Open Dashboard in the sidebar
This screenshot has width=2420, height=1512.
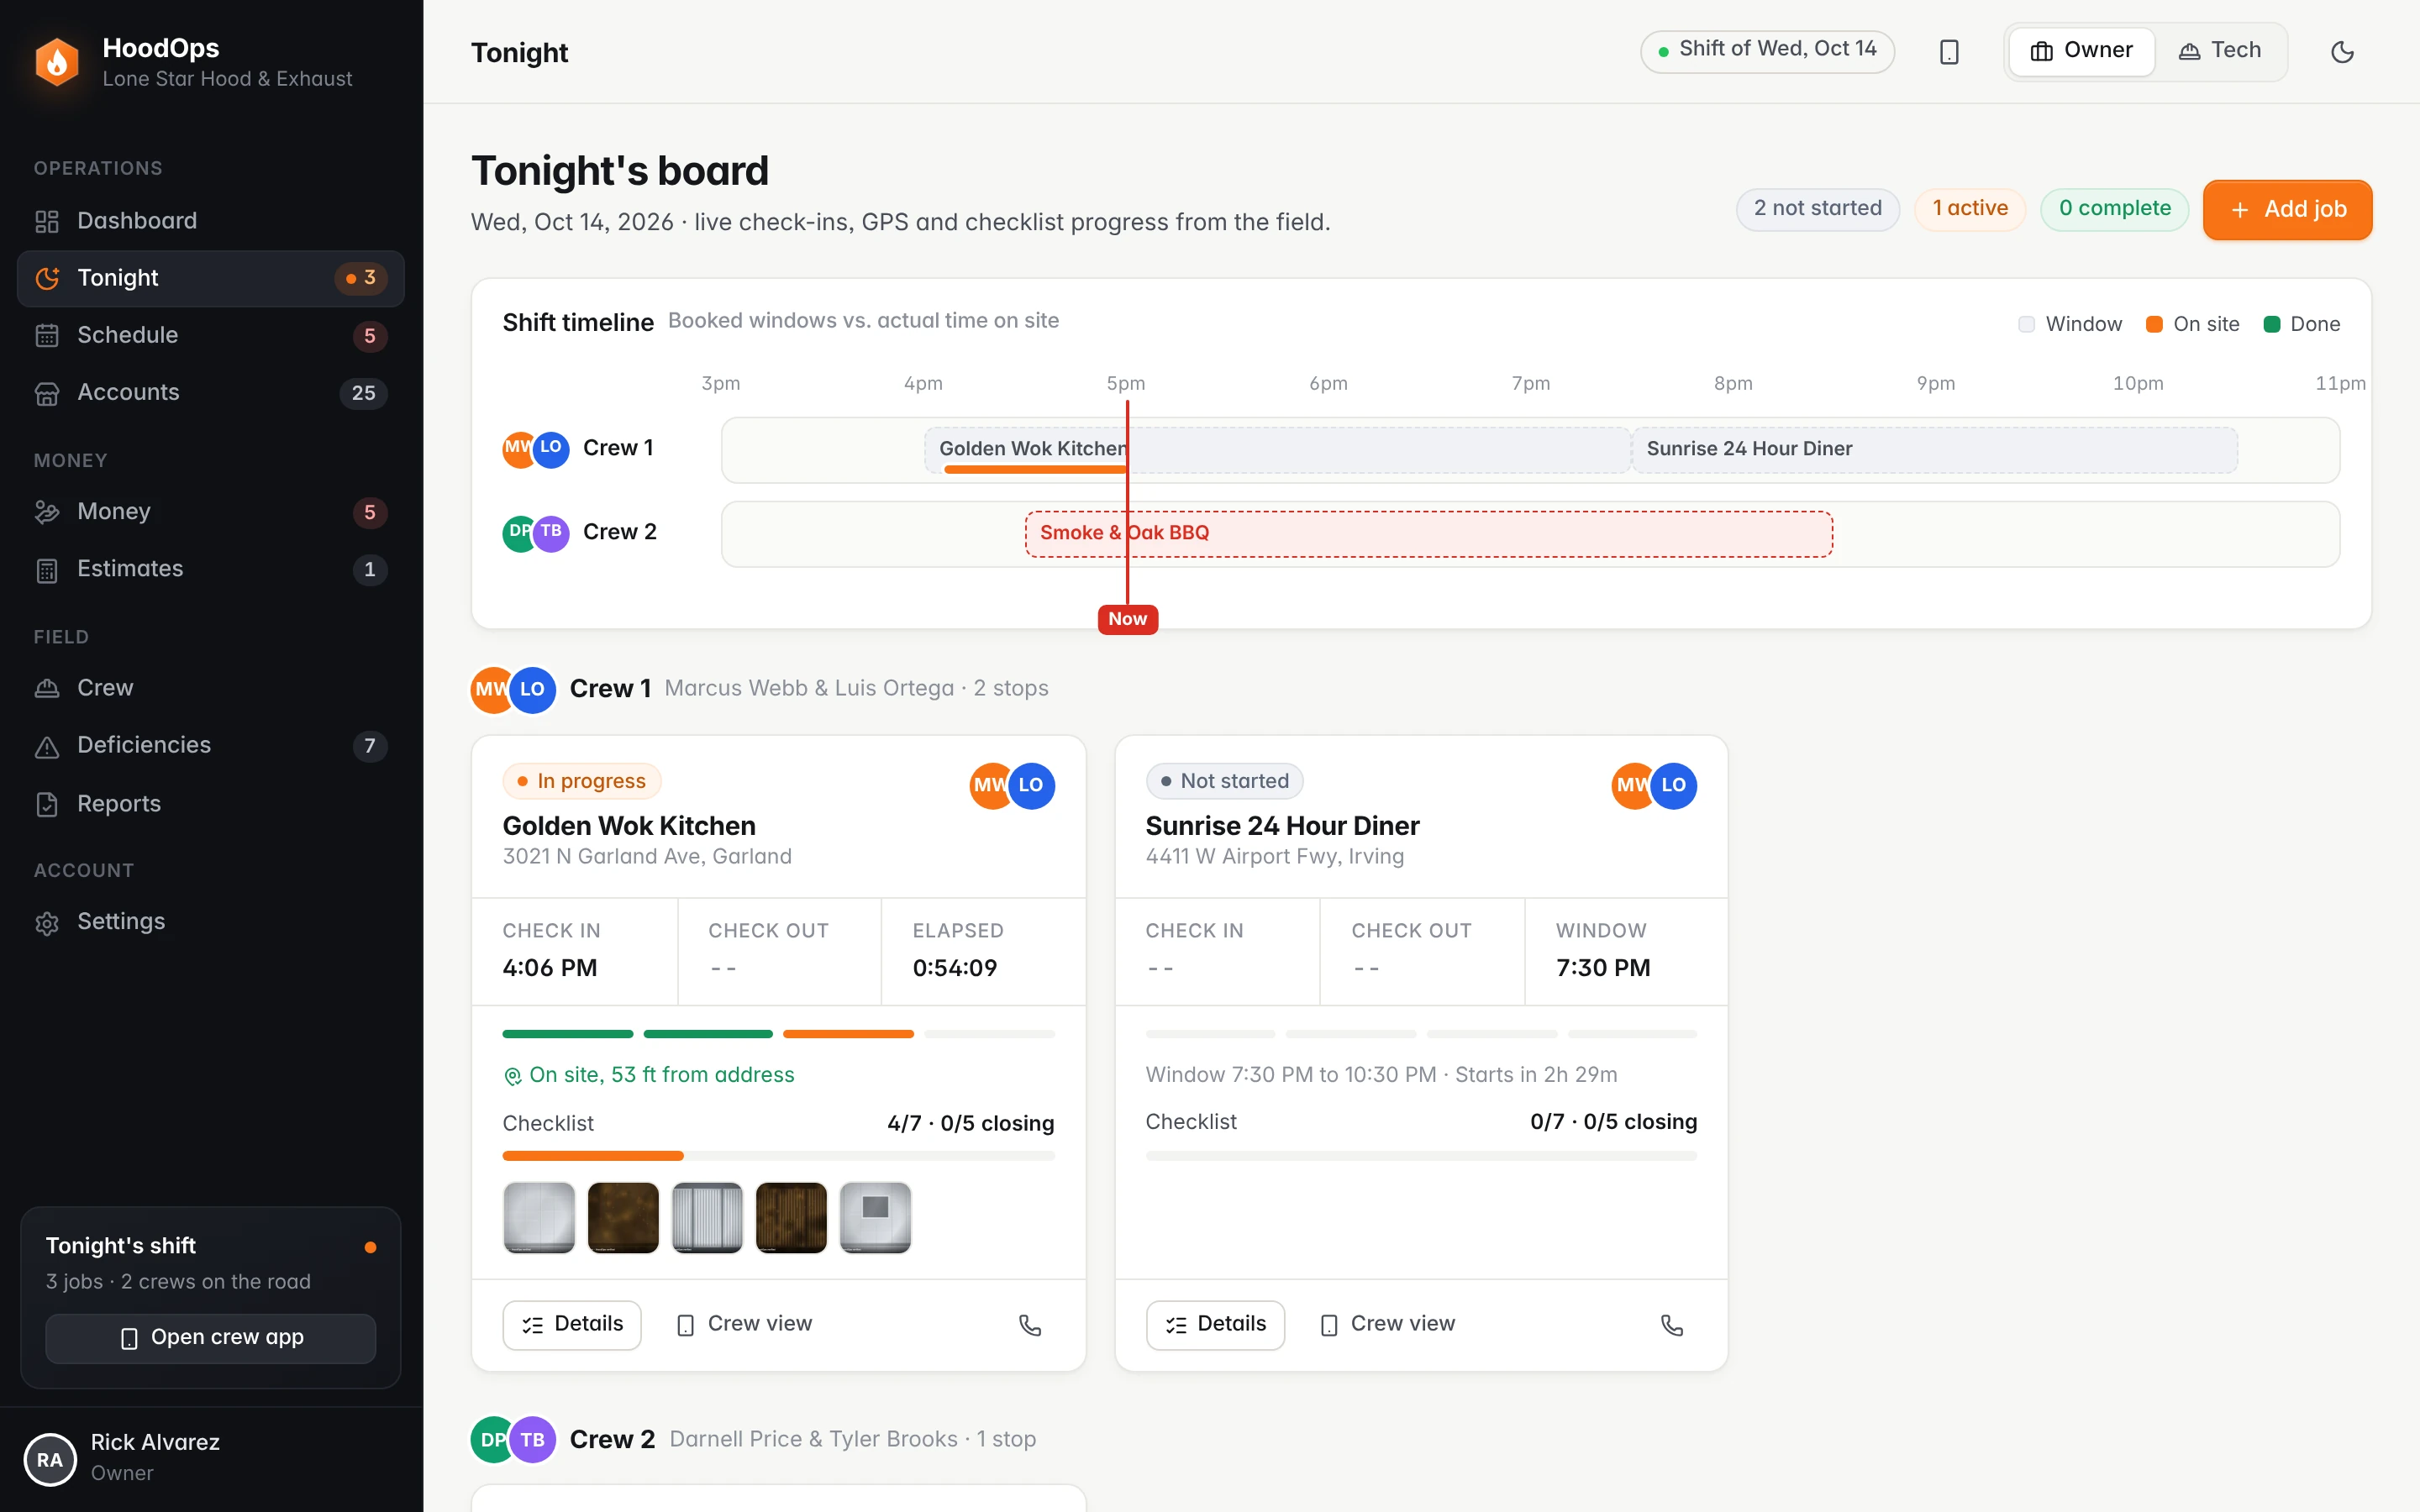[210, 221]
